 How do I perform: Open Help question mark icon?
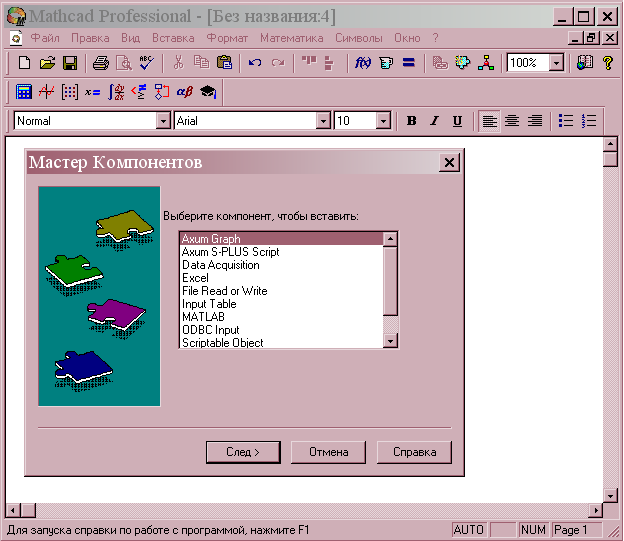608,63
